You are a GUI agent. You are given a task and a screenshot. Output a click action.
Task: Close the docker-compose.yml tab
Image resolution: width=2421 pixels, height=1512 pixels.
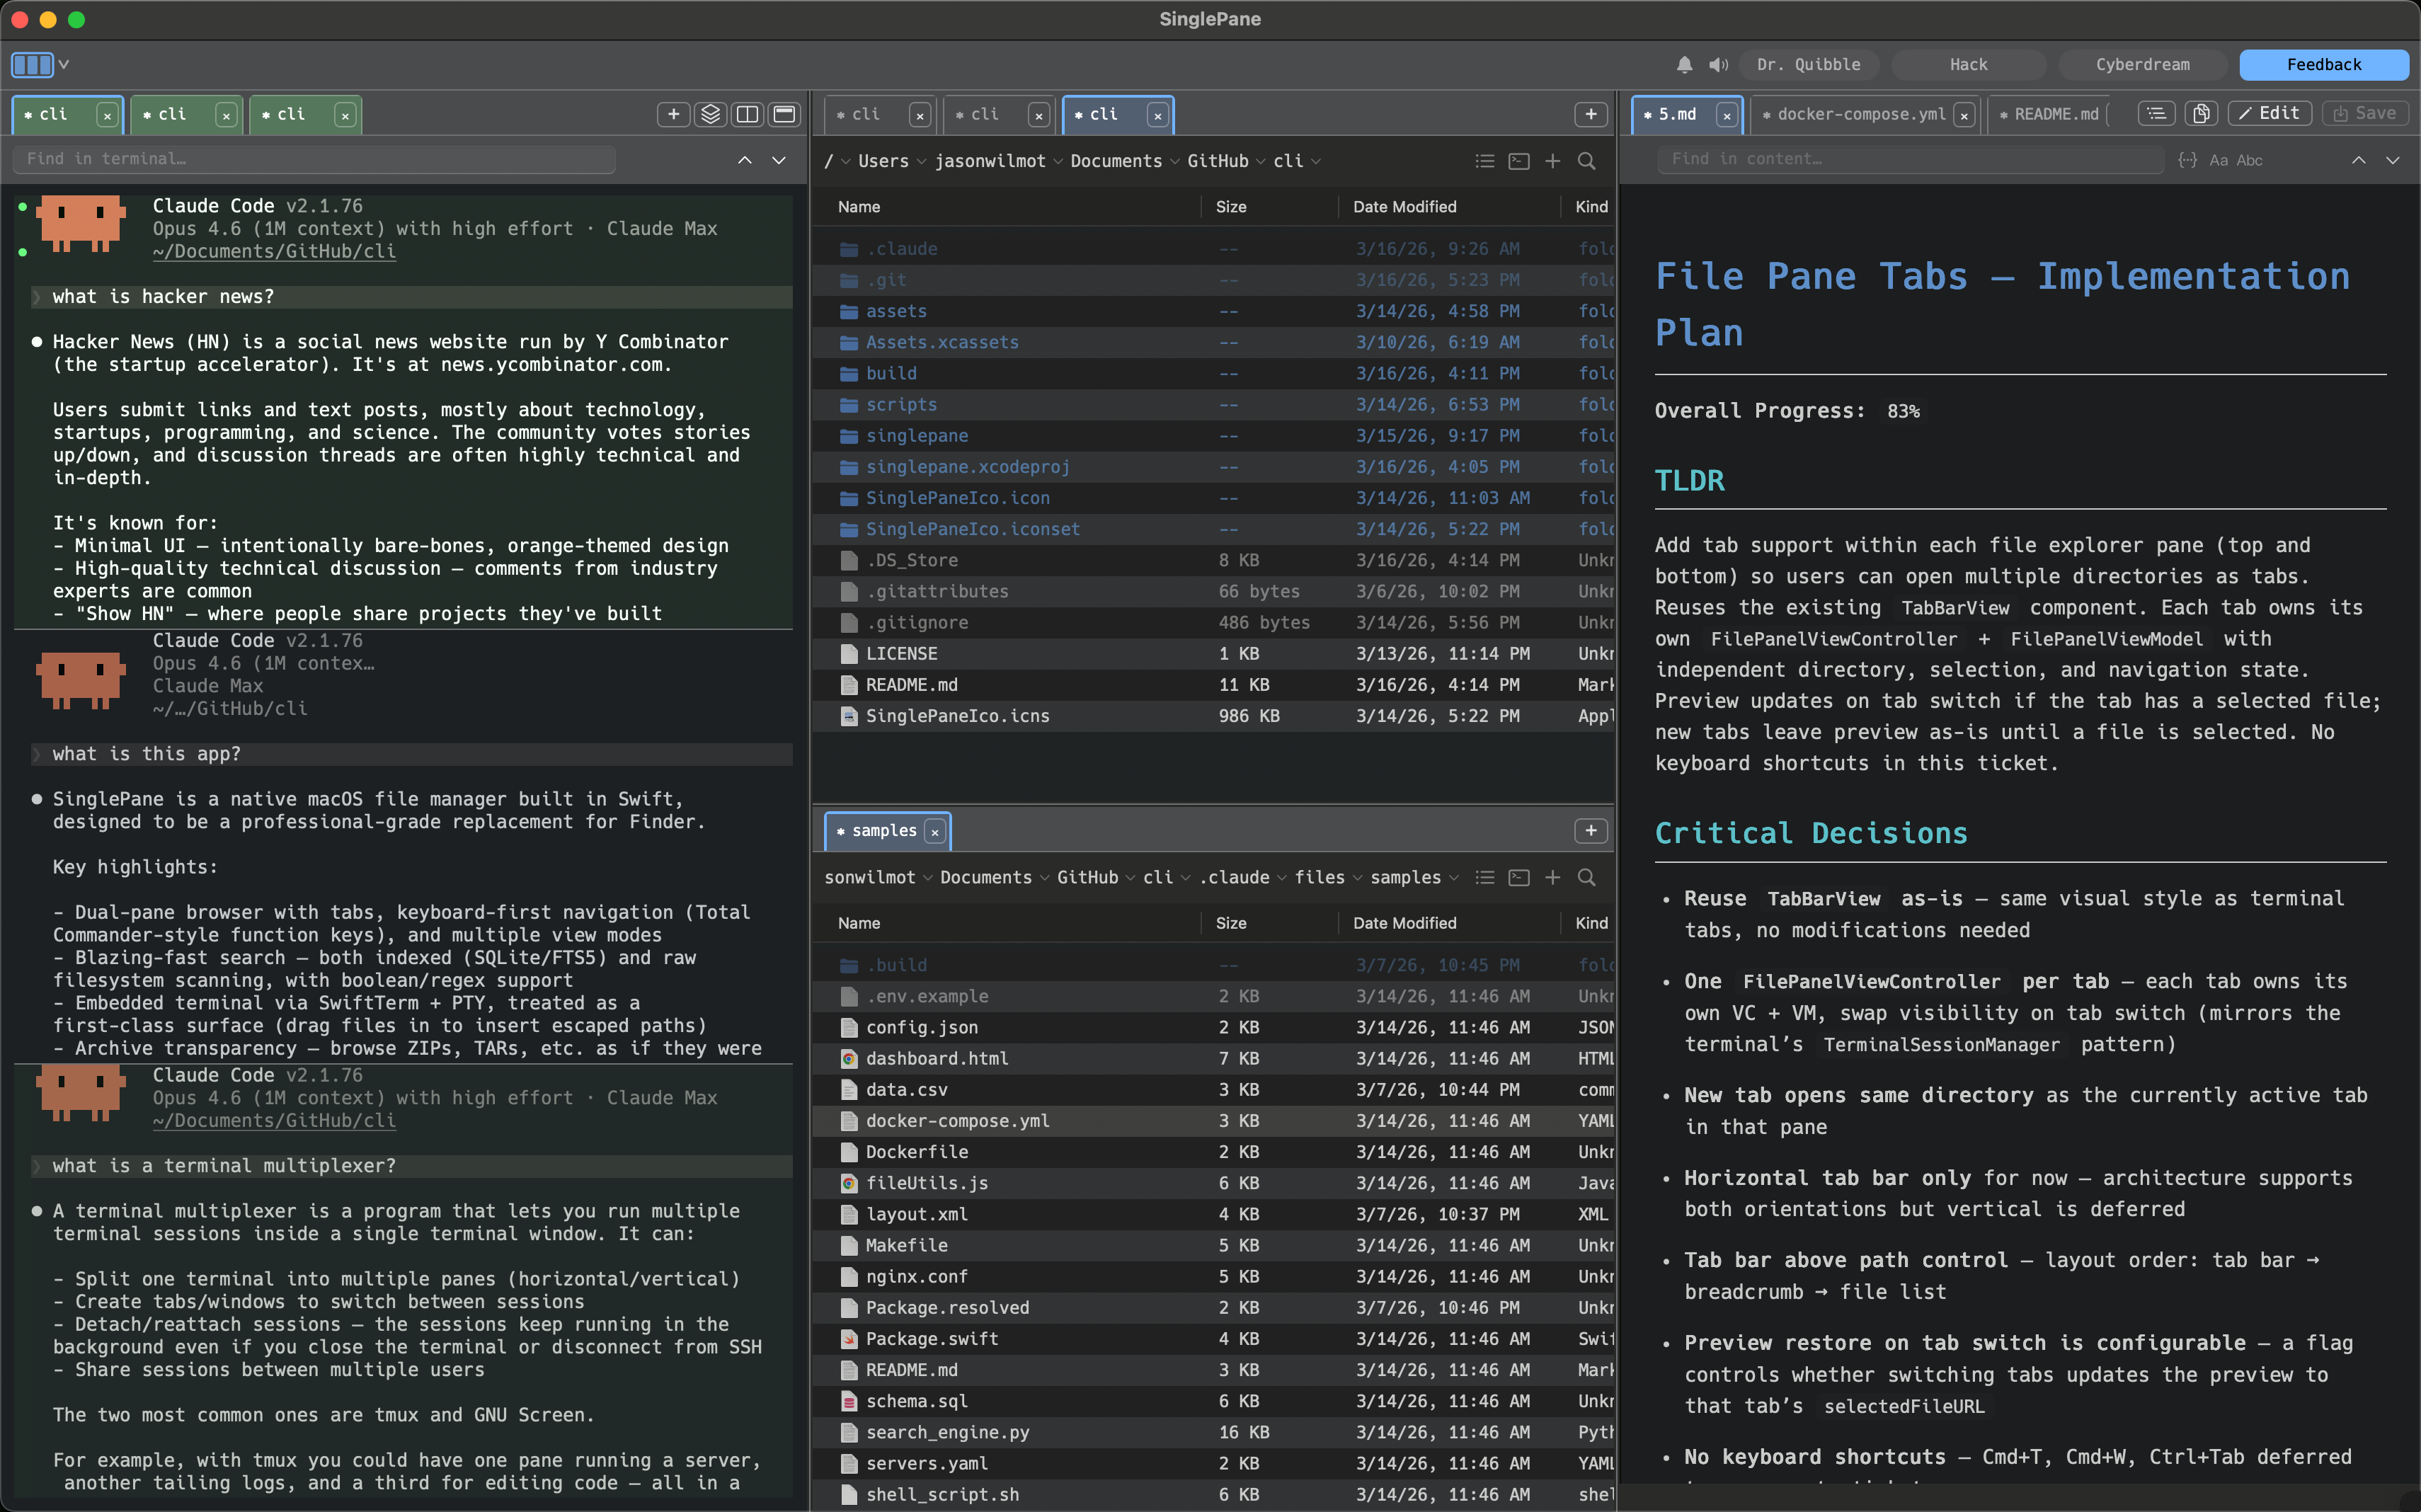click(1964, 115)
